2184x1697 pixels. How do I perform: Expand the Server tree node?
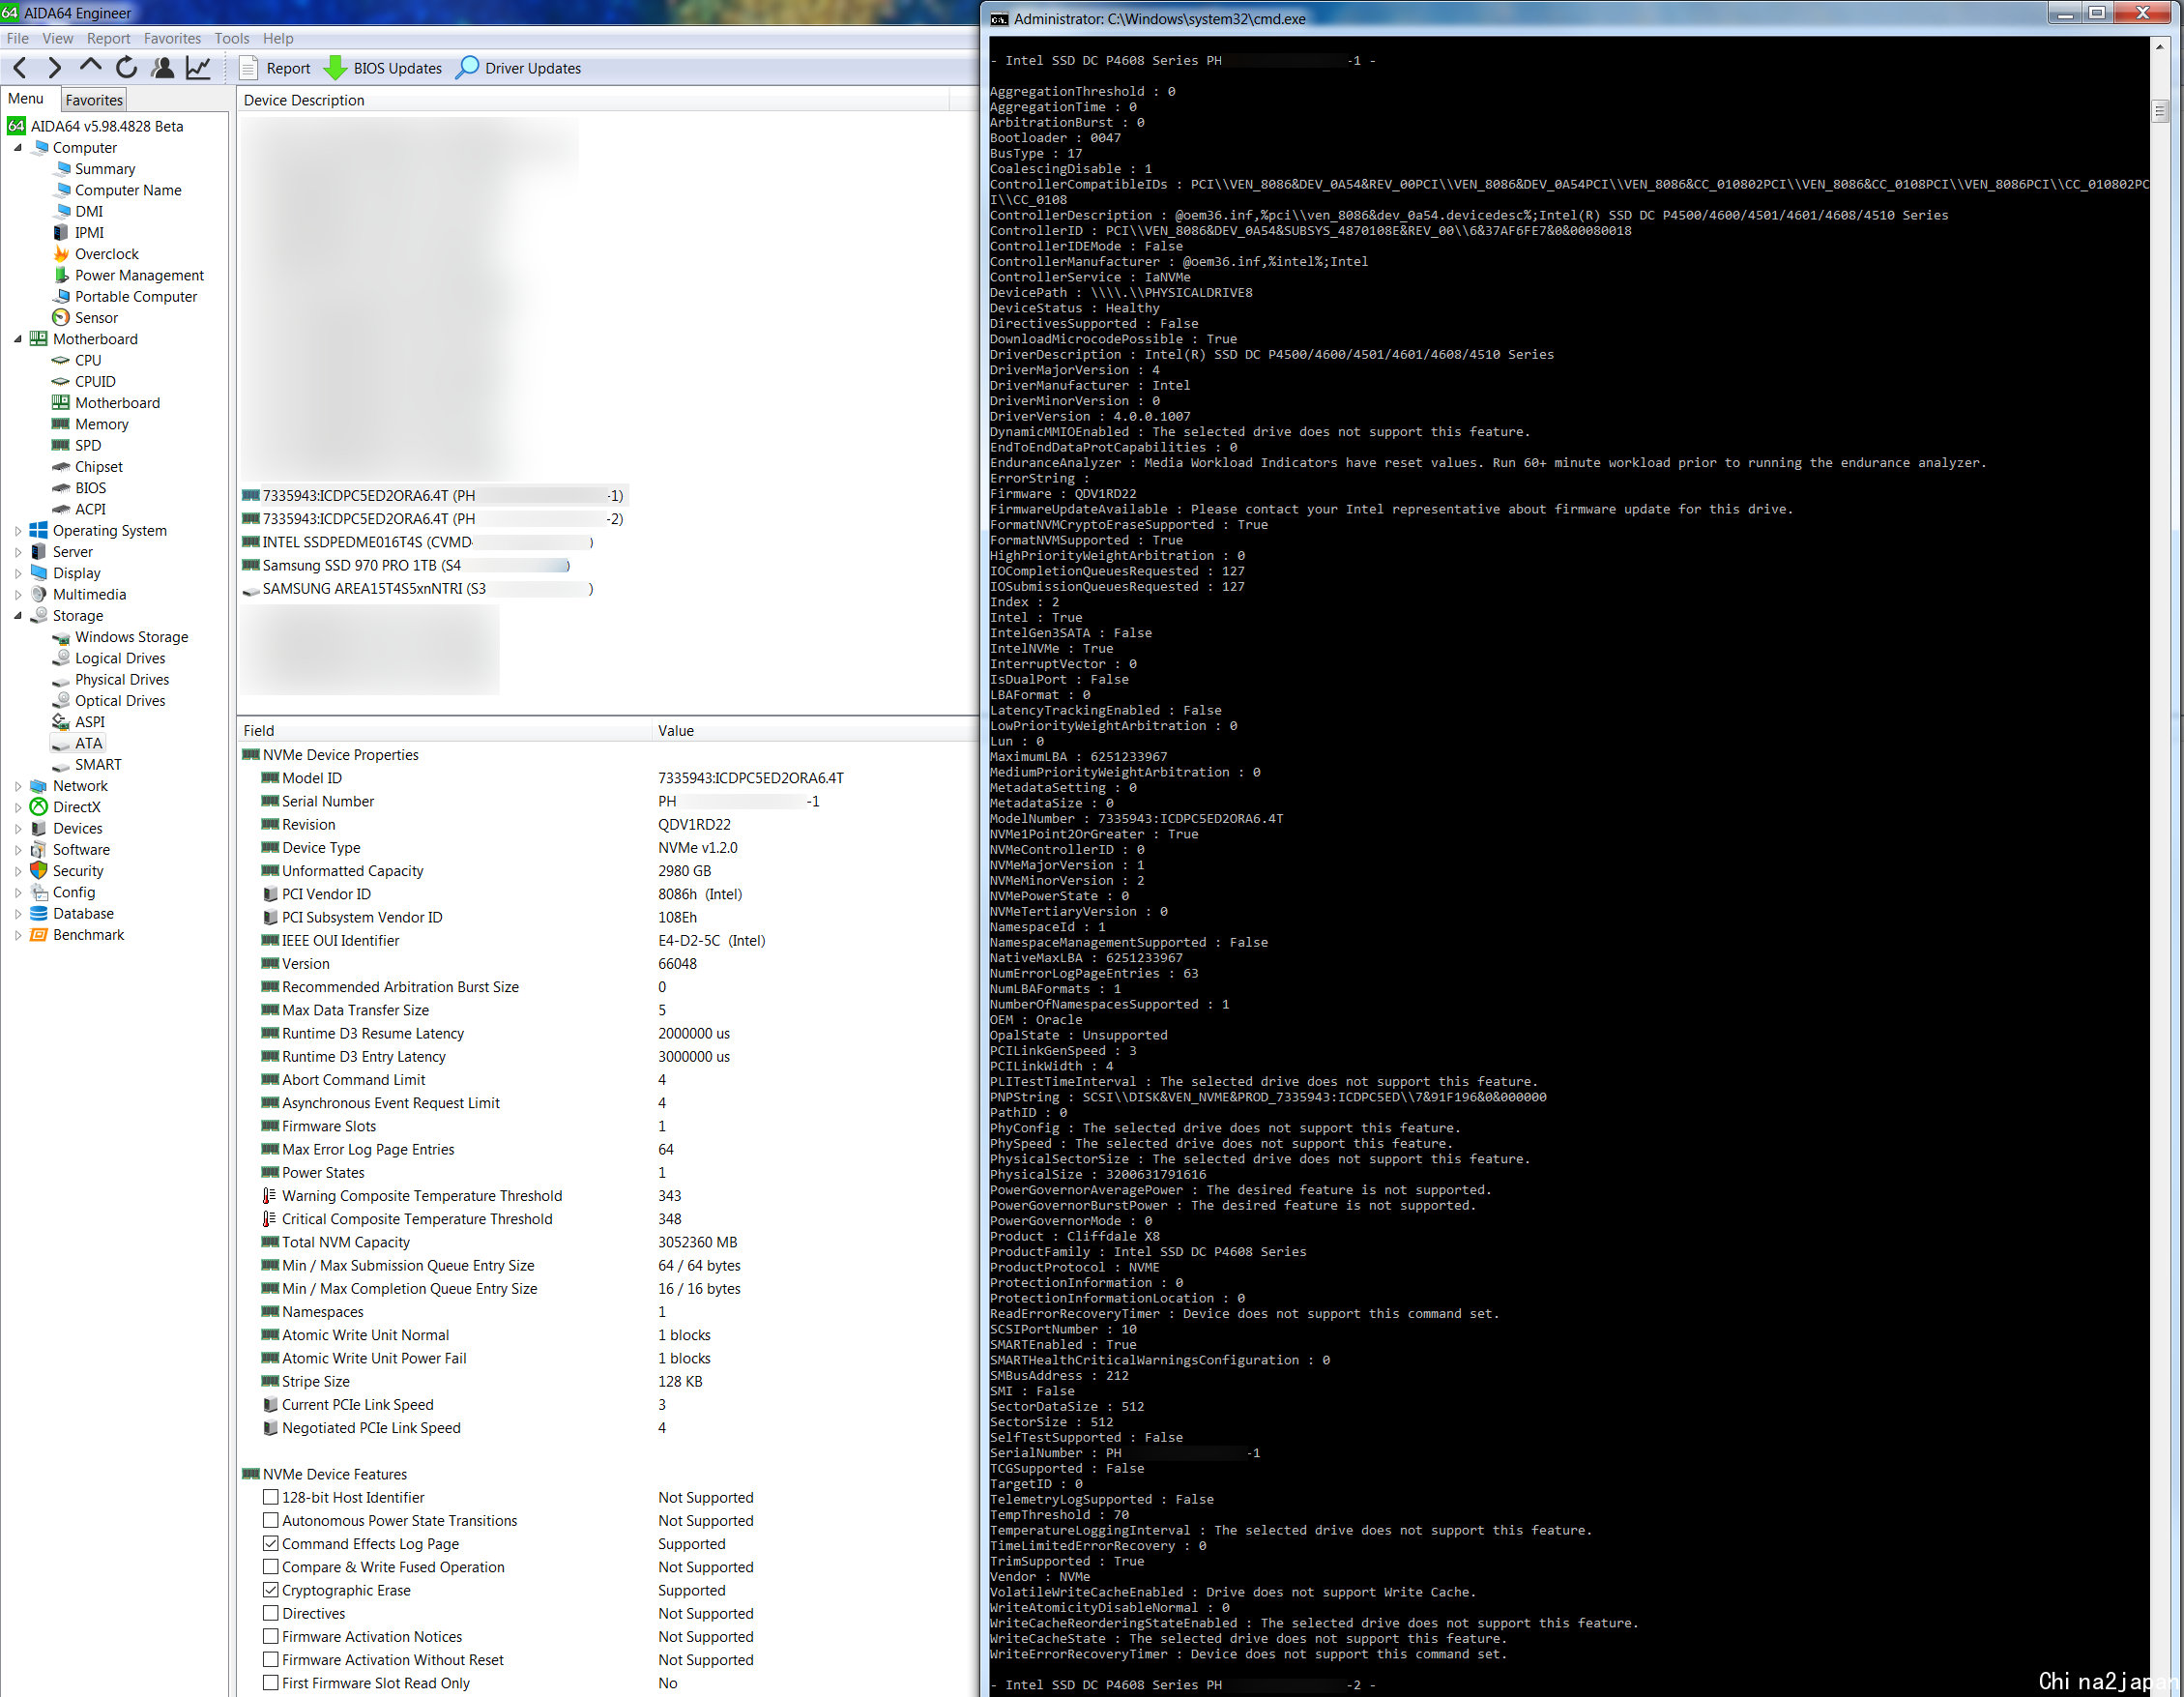pyautogui.click(x=18, y=552)
